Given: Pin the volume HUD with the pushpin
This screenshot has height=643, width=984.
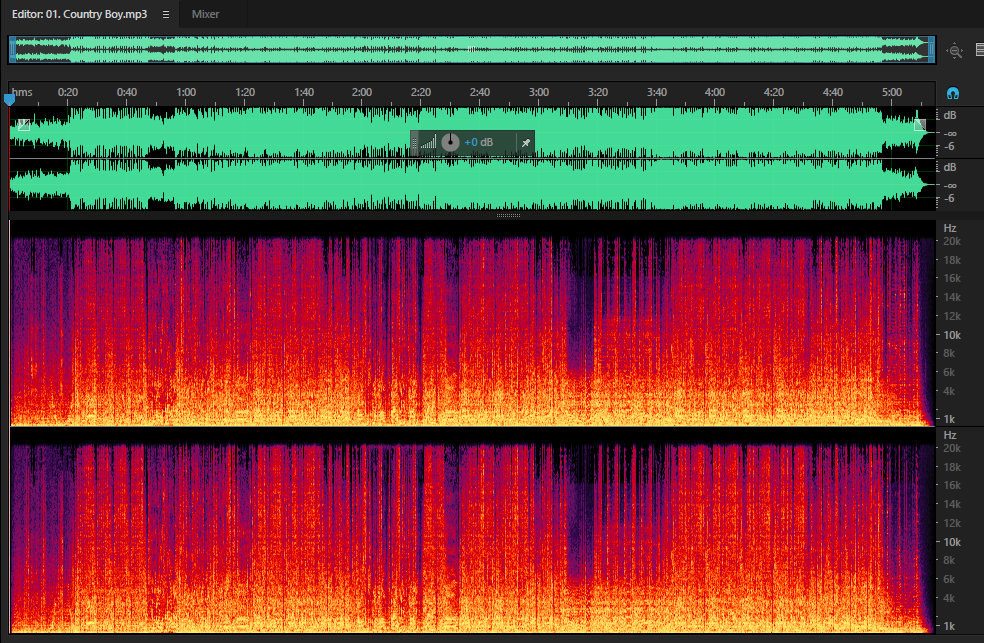Looking at the screenshot, I should click(x=526, y=143).
